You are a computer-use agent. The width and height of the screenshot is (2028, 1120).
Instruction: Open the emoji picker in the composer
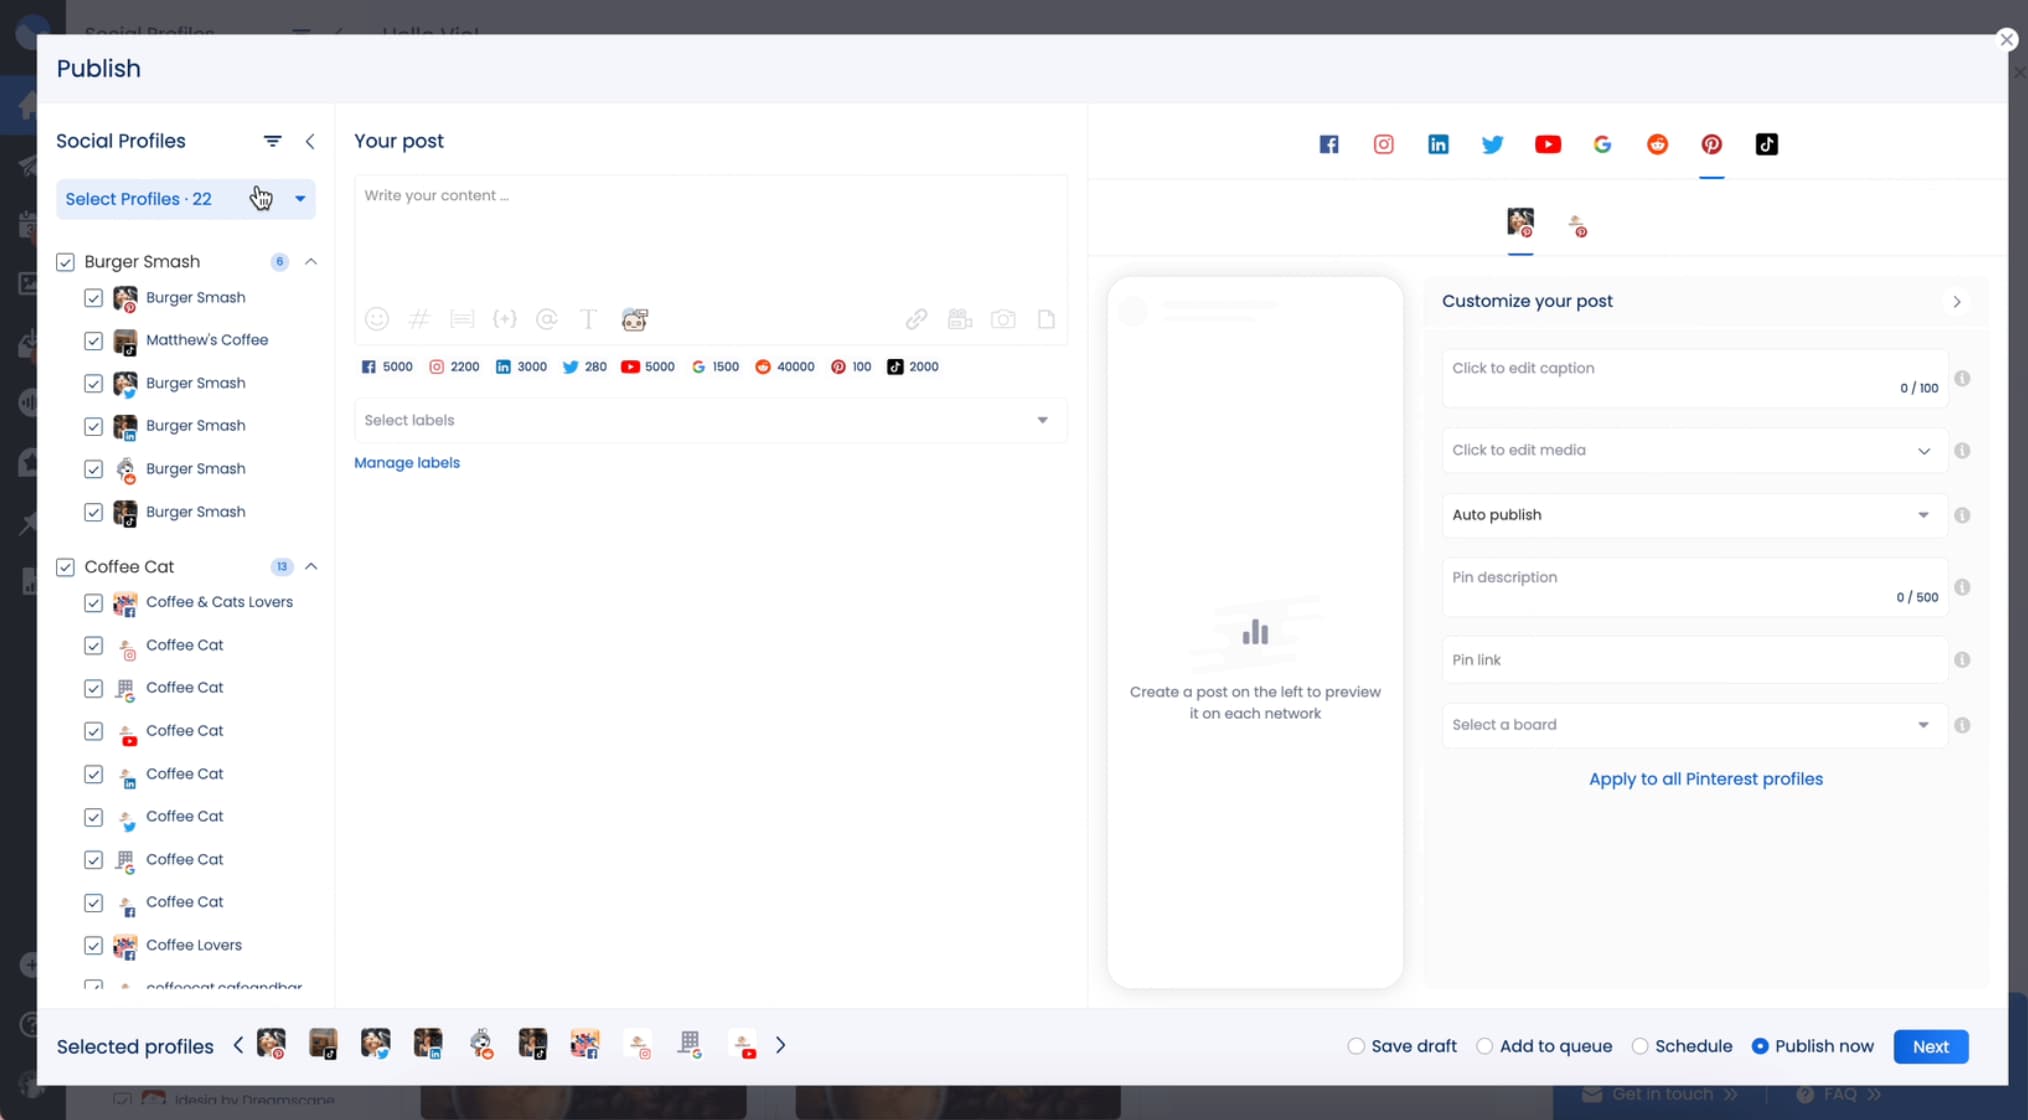377,319
